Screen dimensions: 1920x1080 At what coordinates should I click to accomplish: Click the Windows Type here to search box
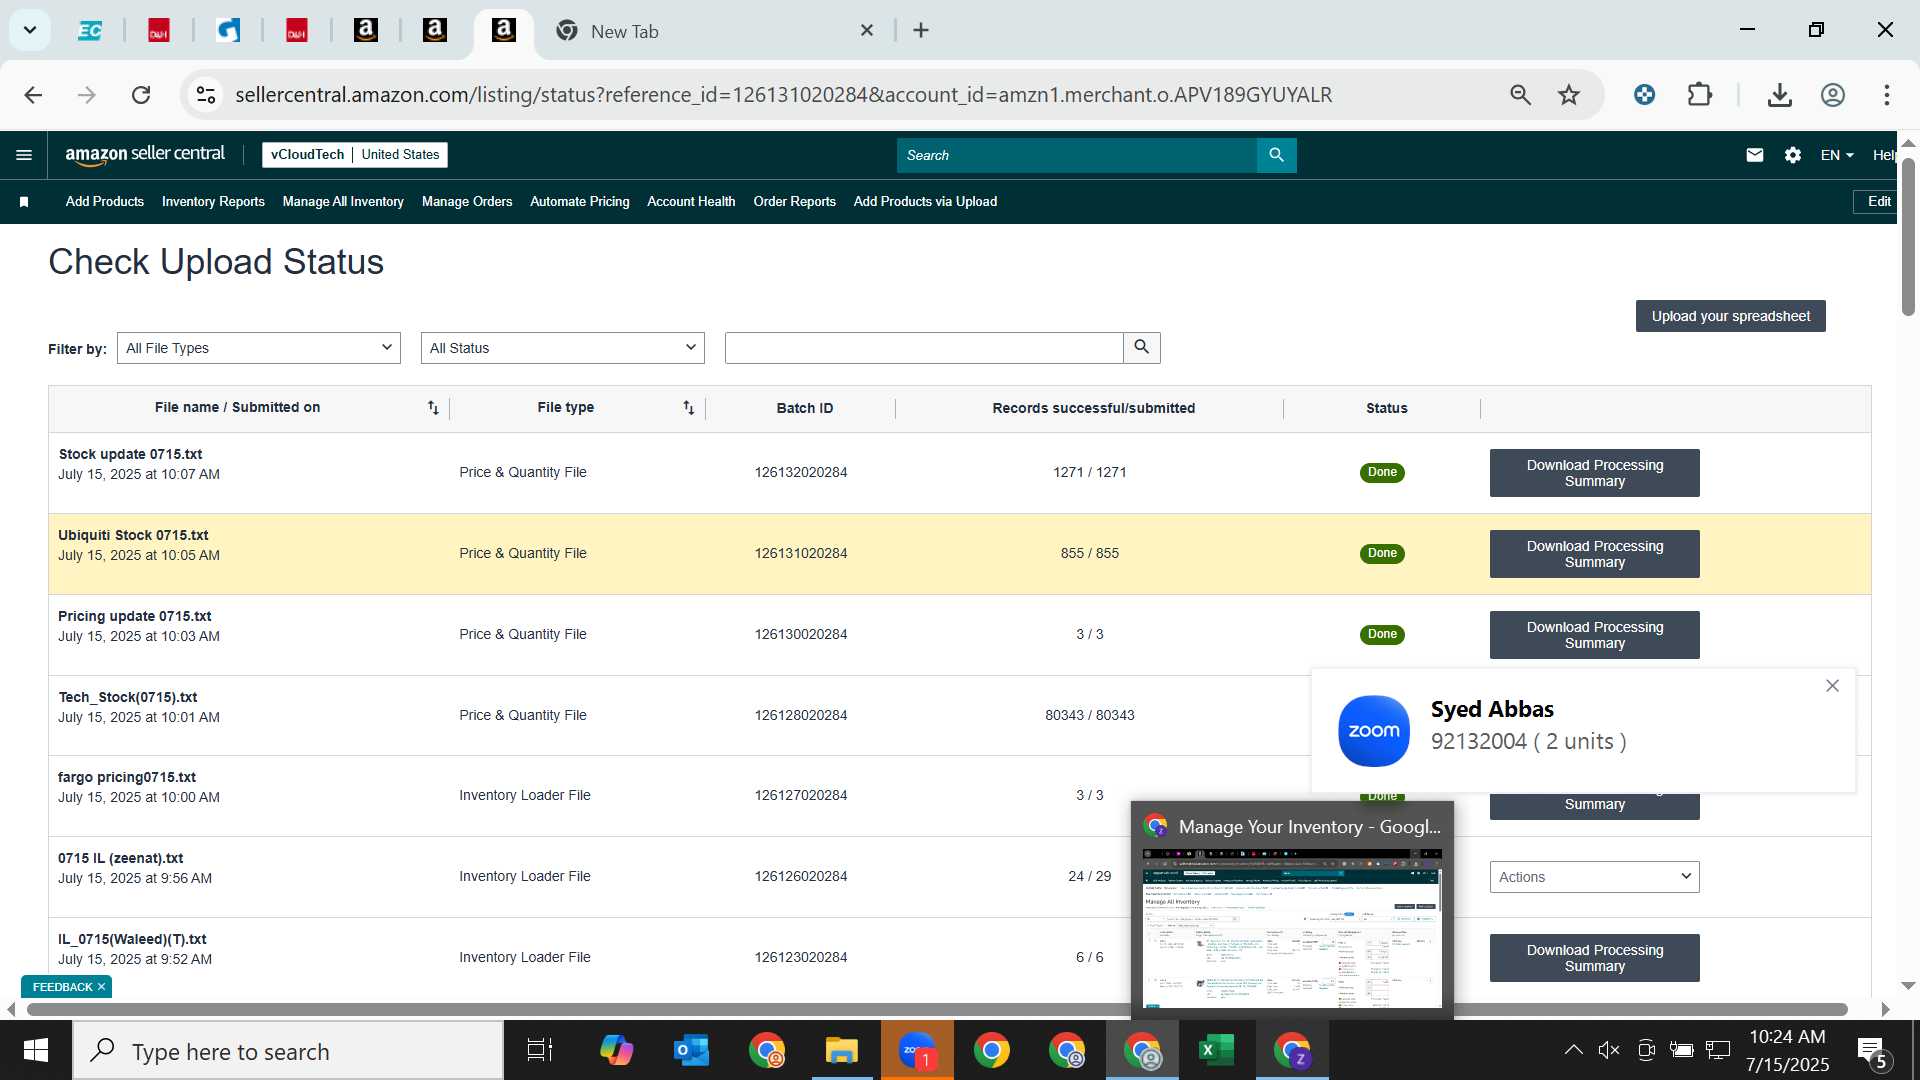[x=288, y=1051]
